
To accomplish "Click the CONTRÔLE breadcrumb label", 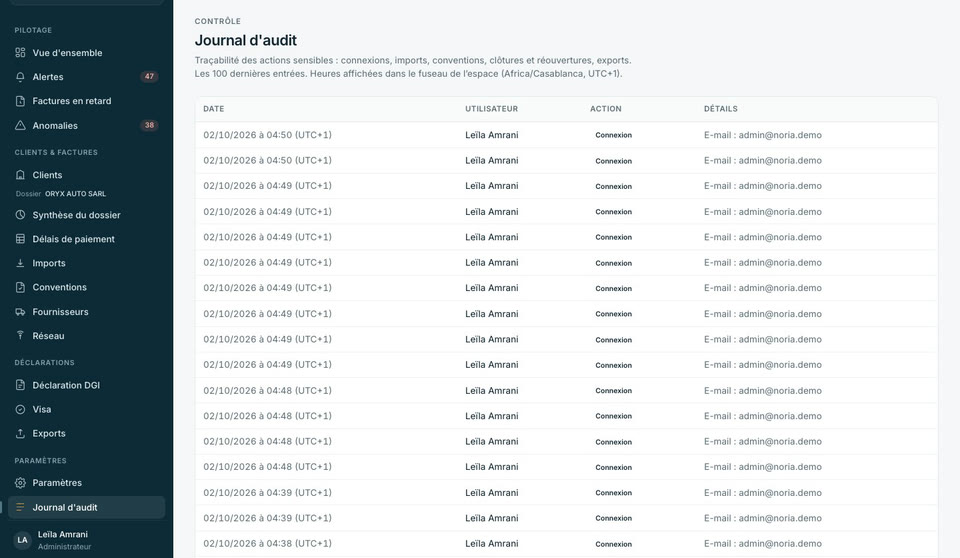I will (x=217, y=21).
